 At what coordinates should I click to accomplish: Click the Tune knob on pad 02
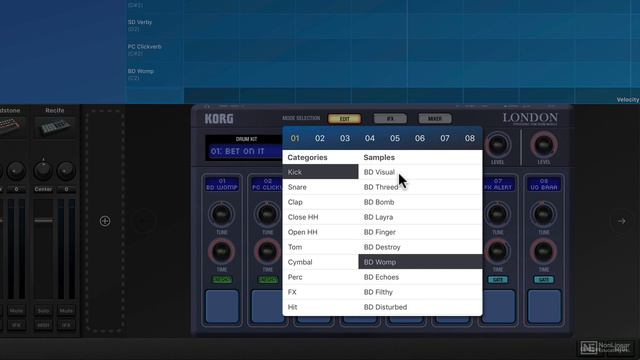click(267, 214)
